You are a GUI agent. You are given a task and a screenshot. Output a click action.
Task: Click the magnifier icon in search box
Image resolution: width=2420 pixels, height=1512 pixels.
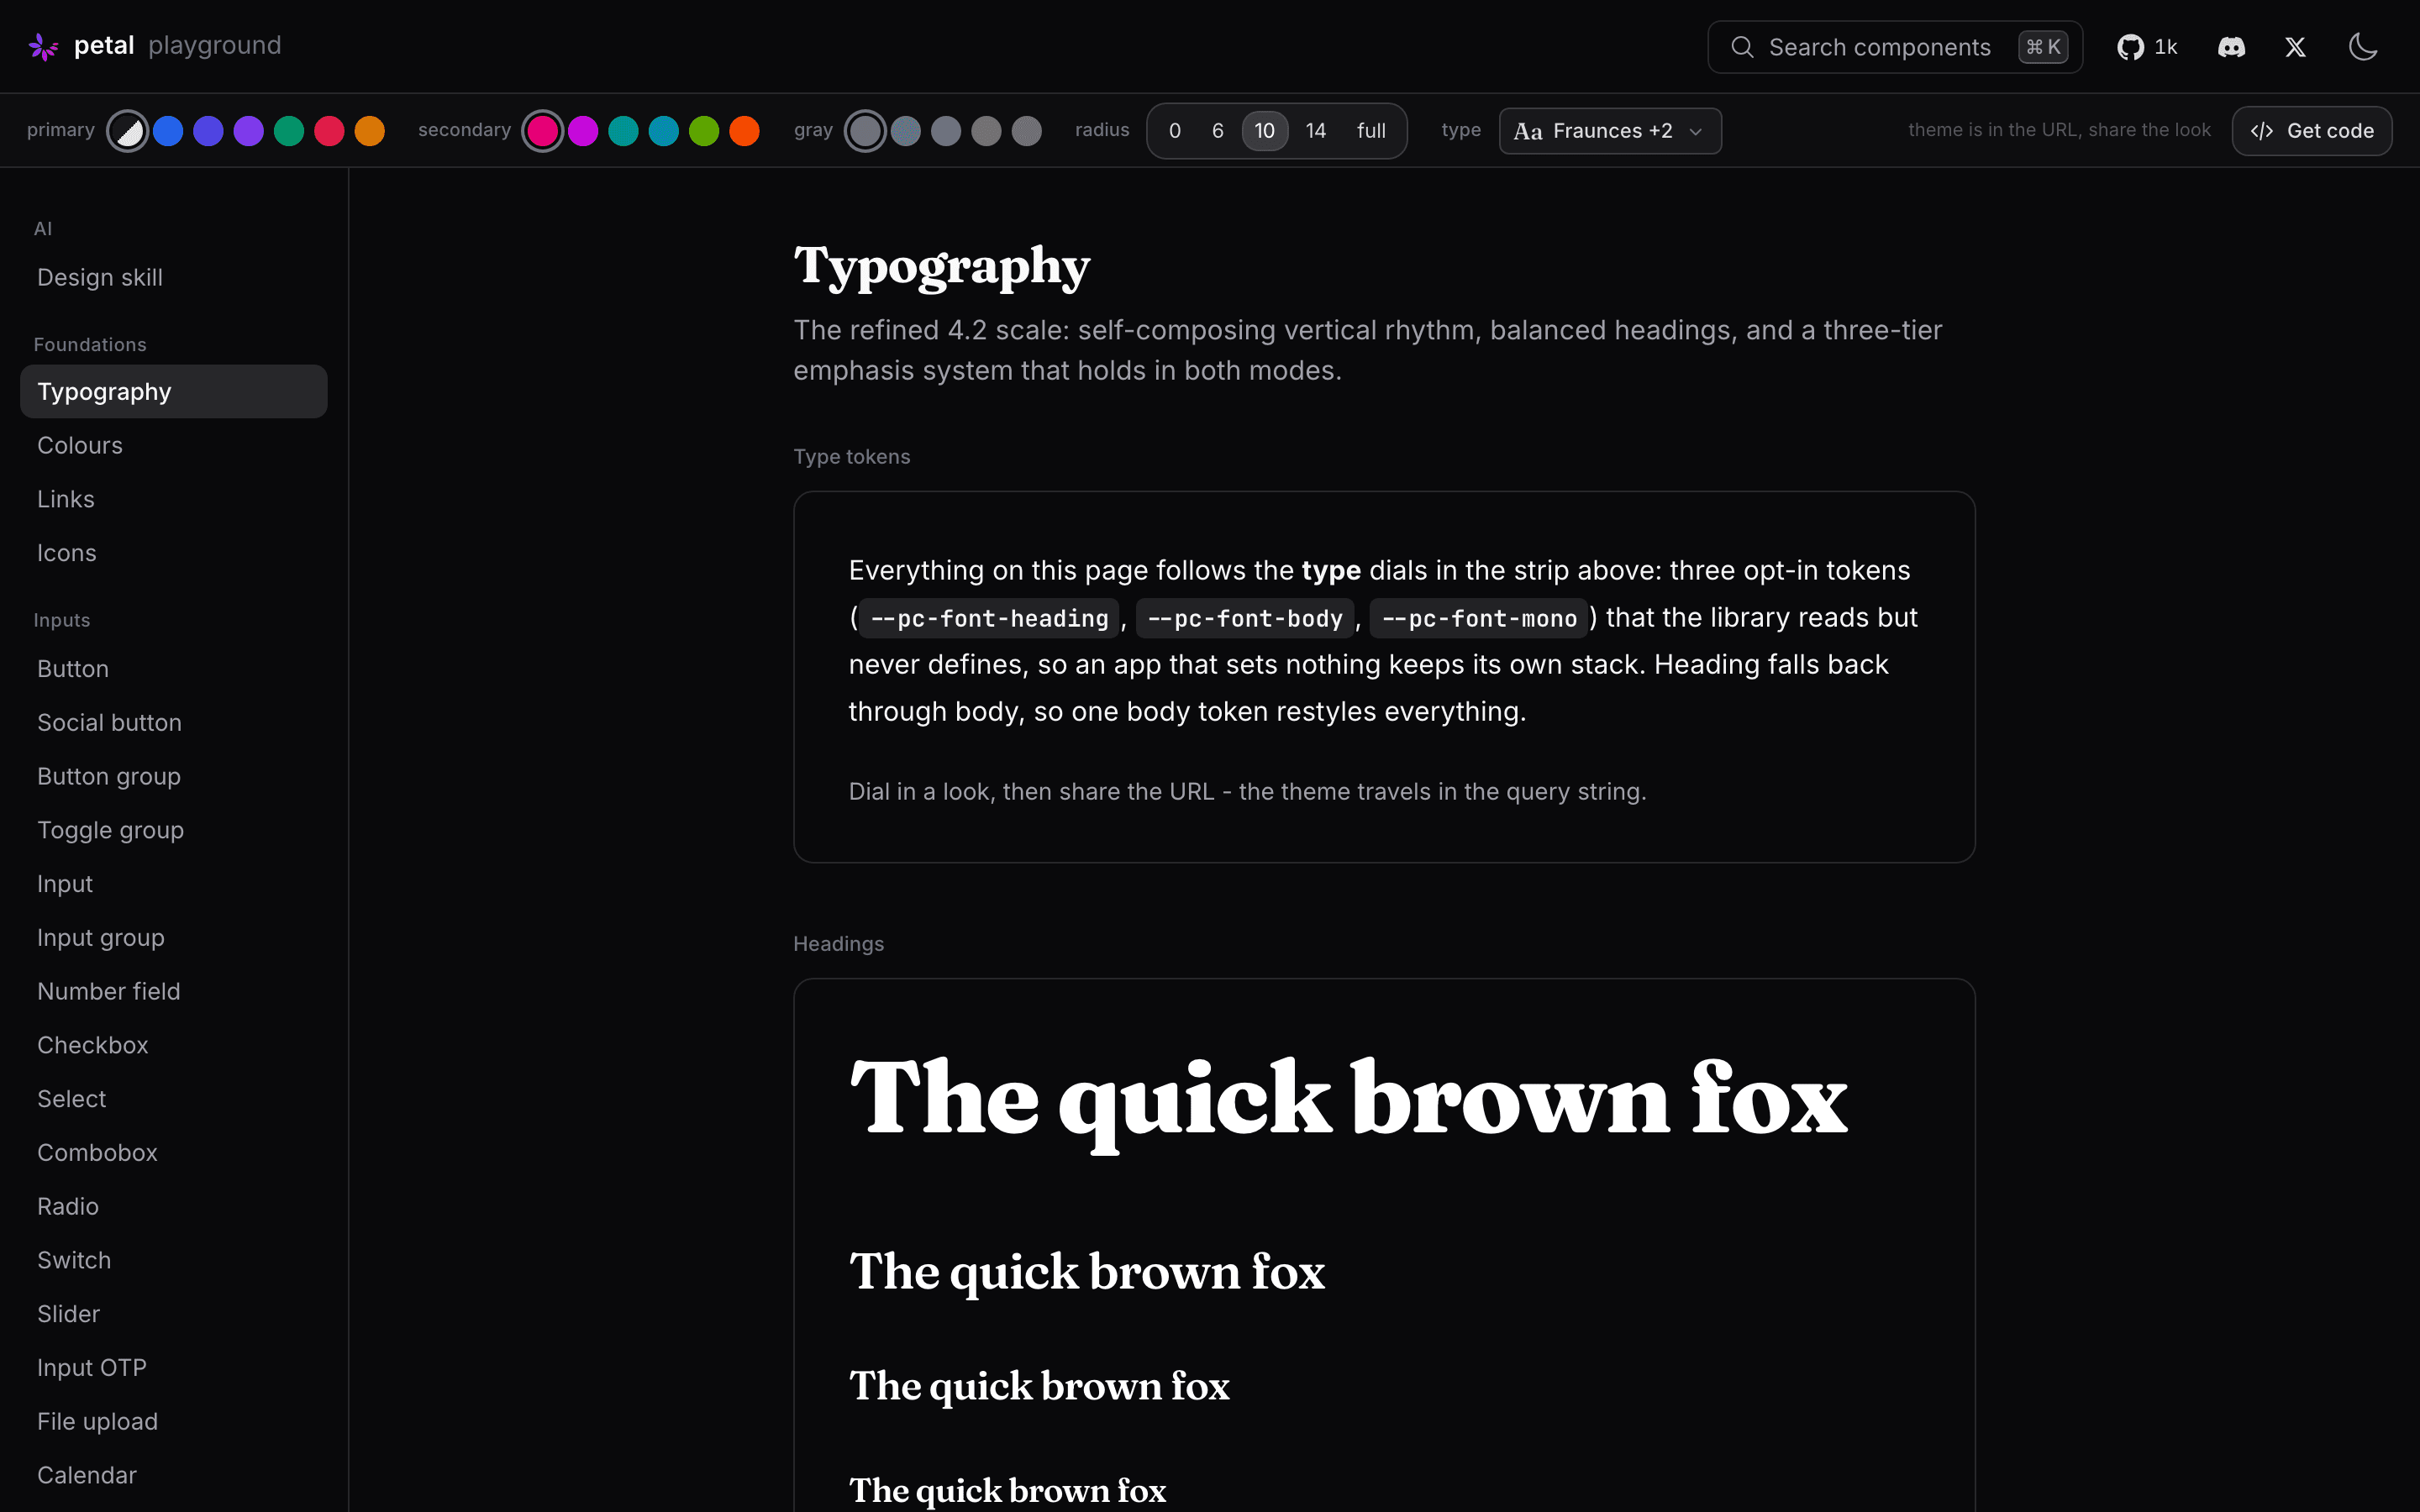pyautogui.click(x=1742, y=47)
